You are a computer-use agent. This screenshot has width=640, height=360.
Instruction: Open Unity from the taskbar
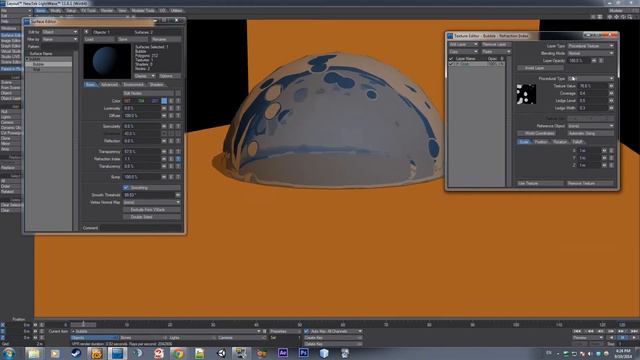pos(221,353)
